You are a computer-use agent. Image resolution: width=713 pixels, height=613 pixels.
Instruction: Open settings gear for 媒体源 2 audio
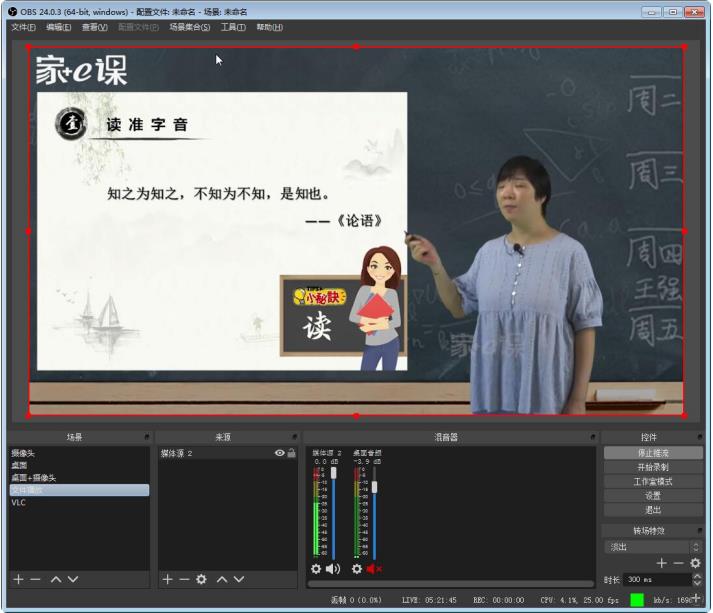[x=316, y=569]
